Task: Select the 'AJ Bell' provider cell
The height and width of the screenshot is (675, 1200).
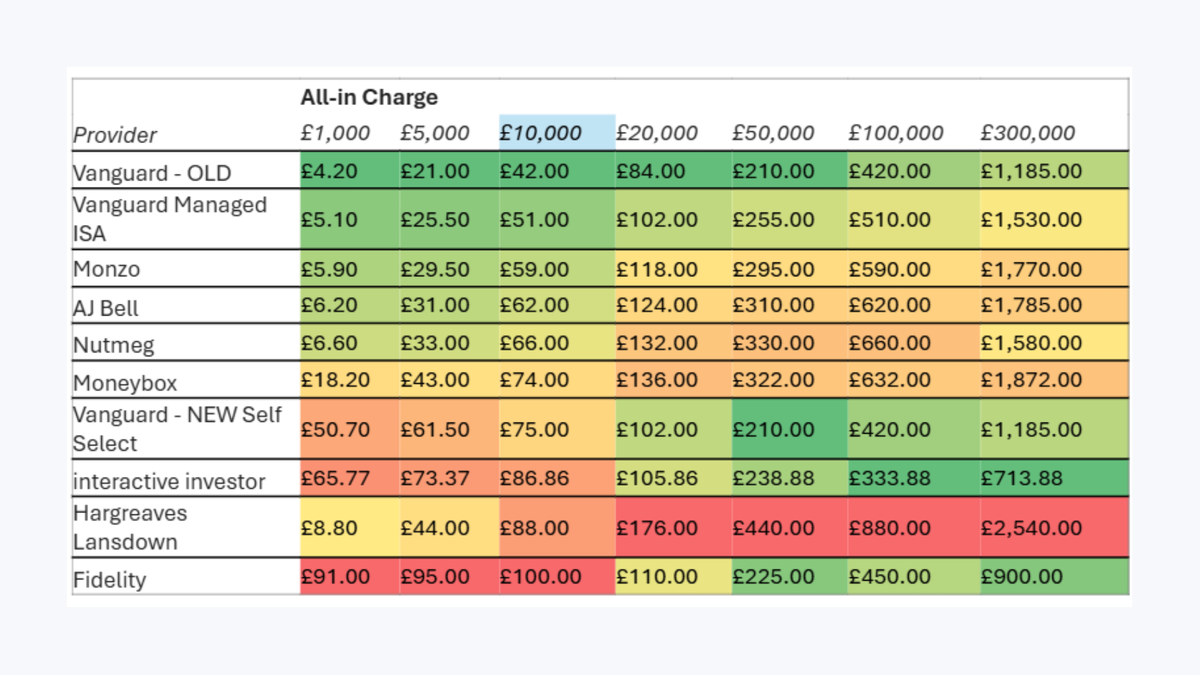Action: click(x=185, y=306)
